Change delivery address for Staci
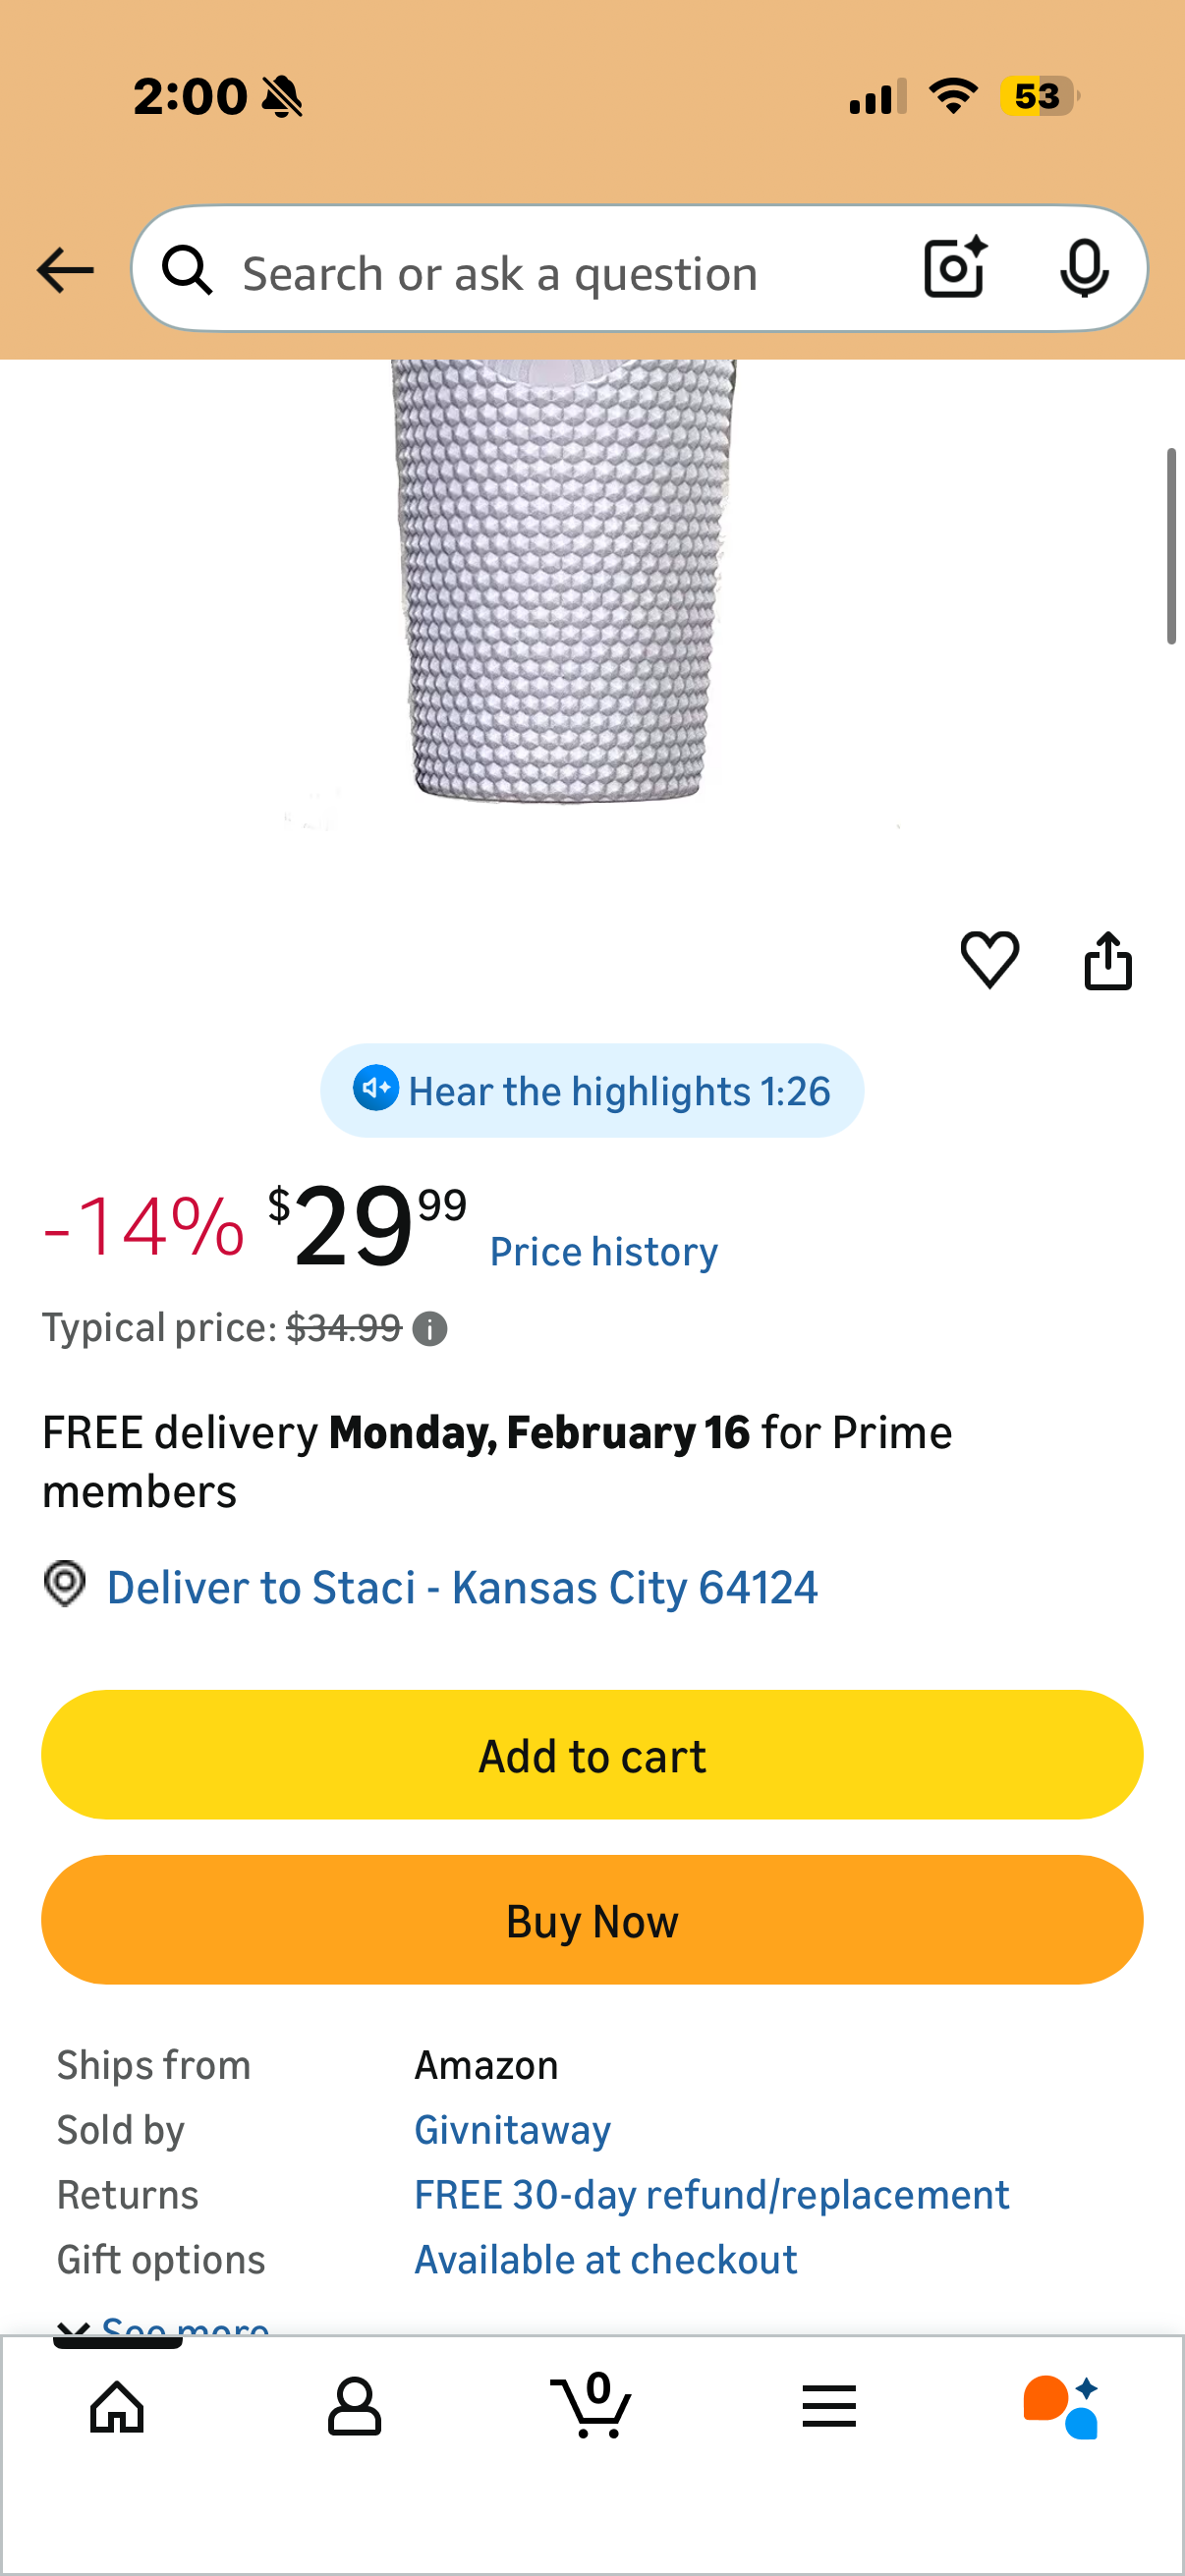The image size is (1185, 2576). tap(462, 1587)
